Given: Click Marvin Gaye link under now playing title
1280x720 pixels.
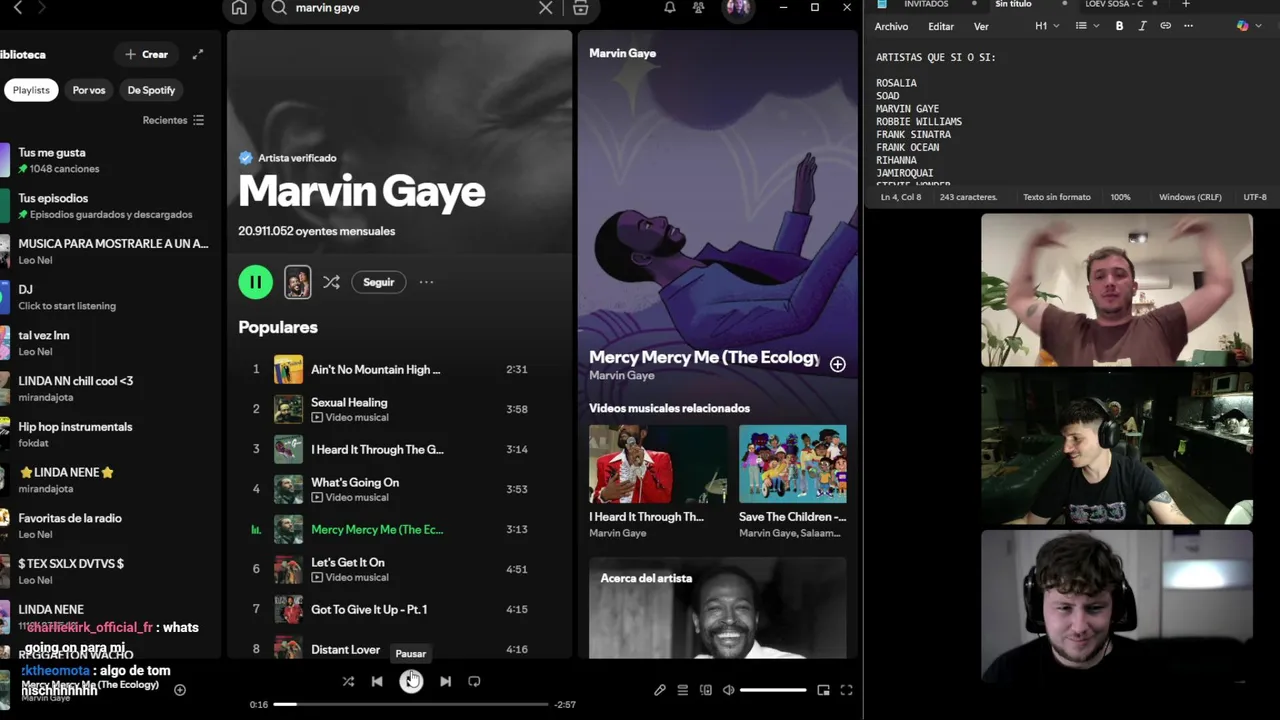Looking at the screenshot, I should click(x=621, y=375).
